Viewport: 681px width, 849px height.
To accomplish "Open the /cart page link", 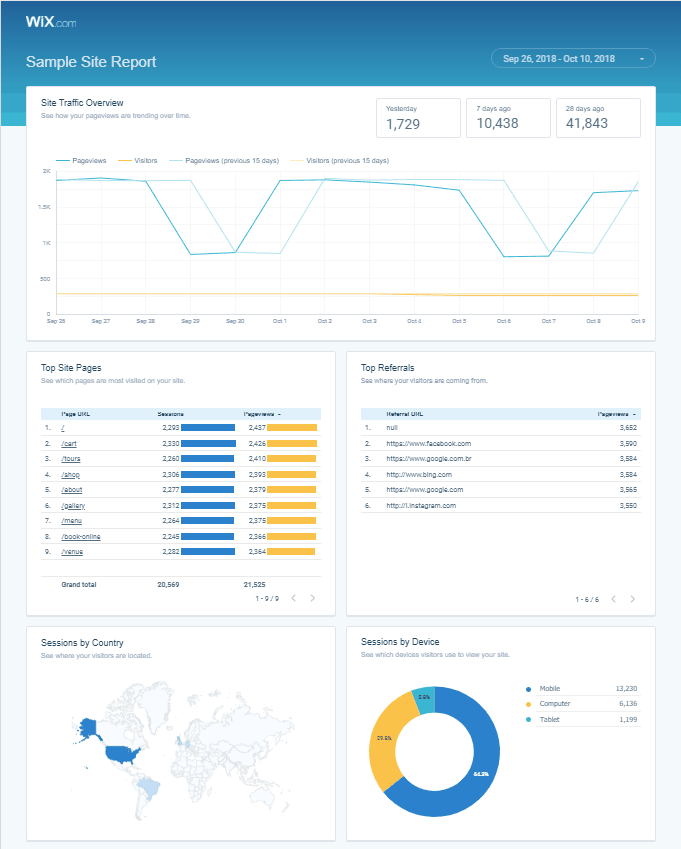I will (69, 443).
